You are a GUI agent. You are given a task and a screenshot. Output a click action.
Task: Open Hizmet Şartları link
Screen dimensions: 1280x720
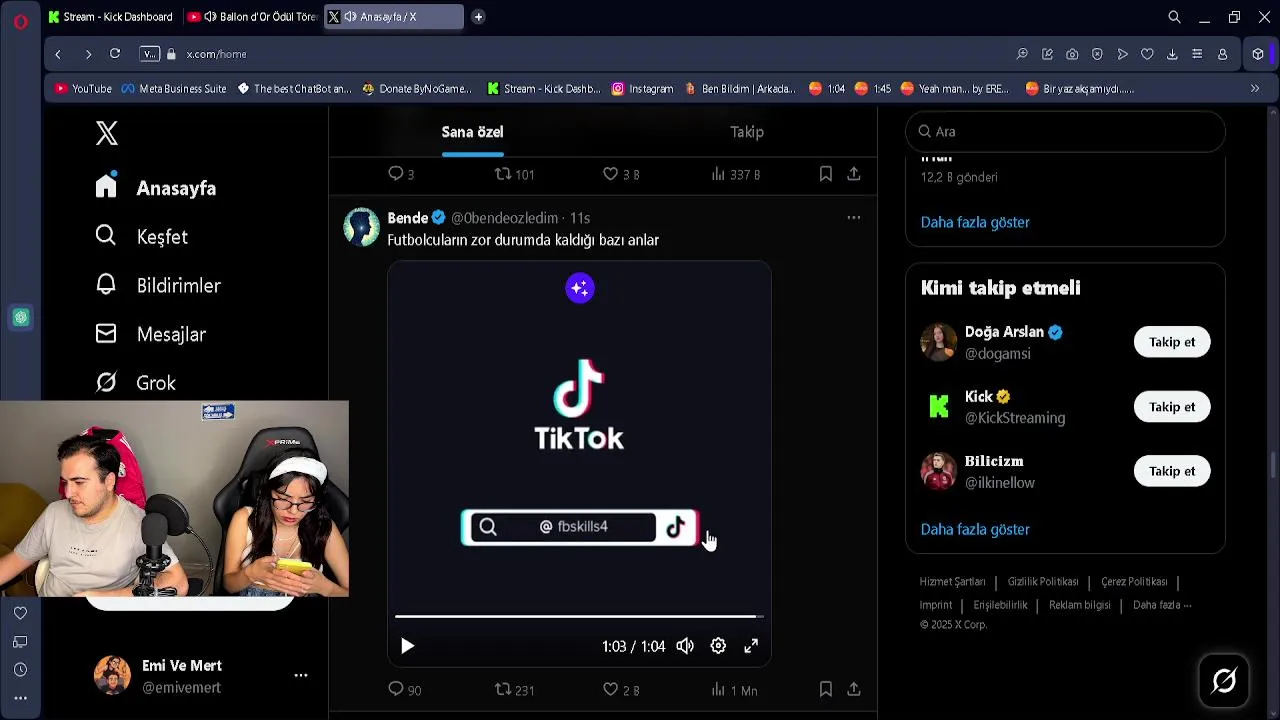pos(952,582)
